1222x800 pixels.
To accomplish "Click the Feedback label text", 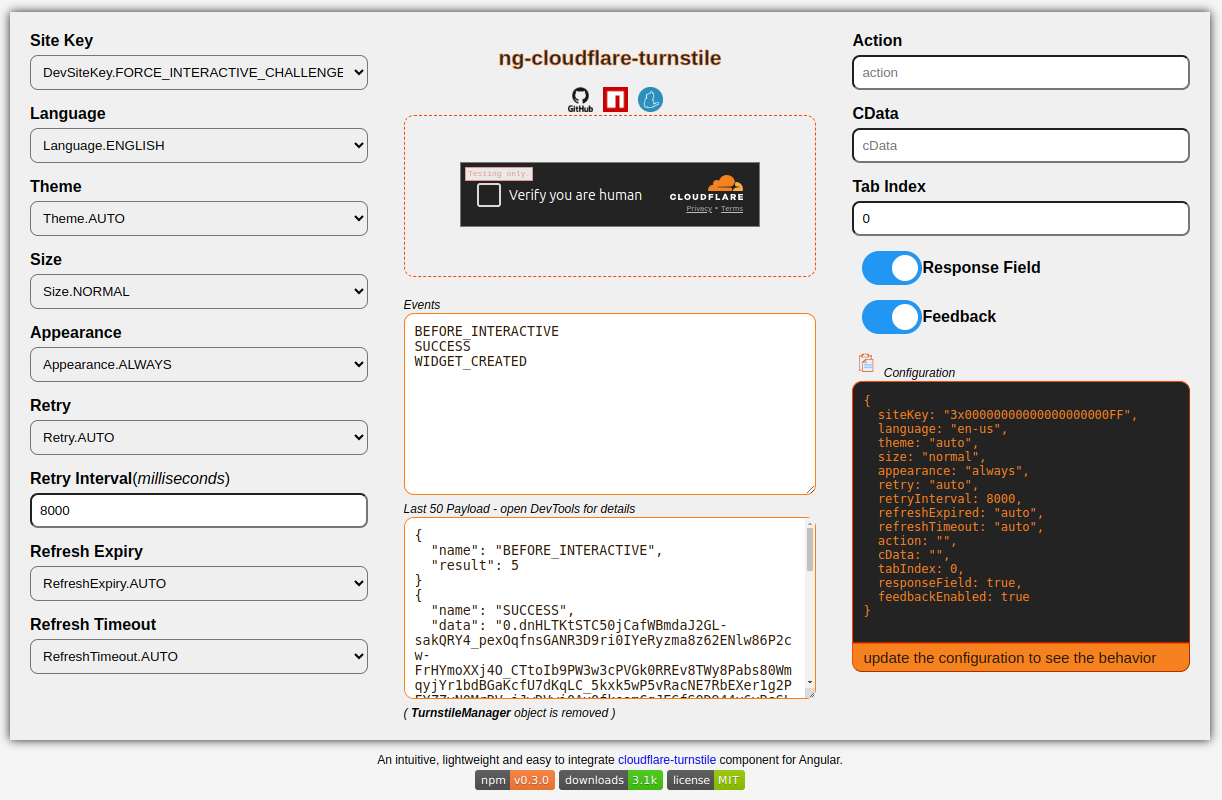I will (959, 317).
